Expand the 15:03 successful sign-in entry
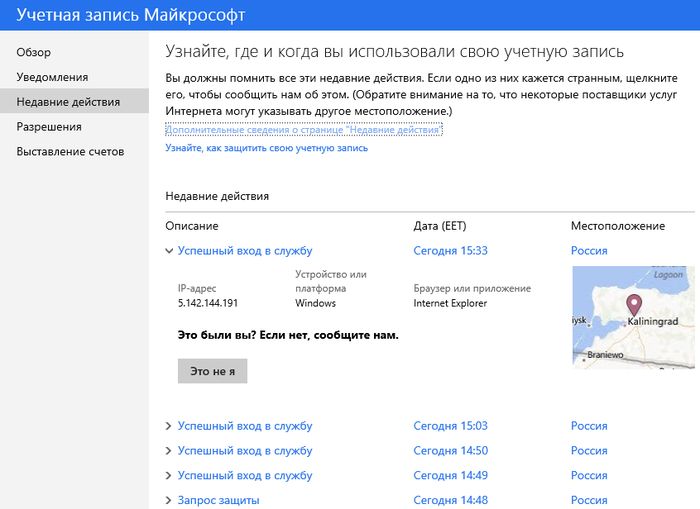Screen dimensions: 700x509 [x=245, y=426]
